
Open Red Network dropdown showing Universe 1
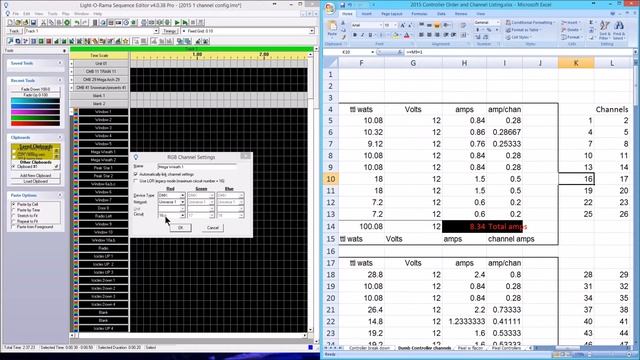pos(182,202)
